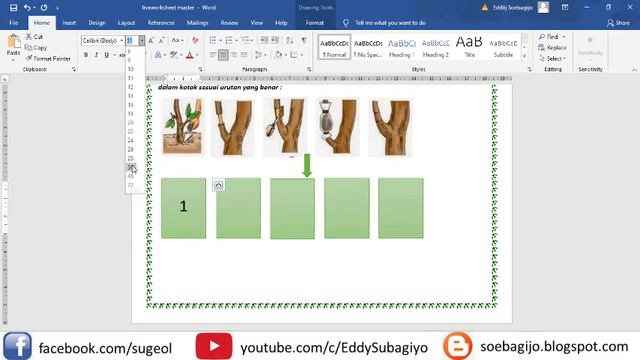This screenshot has width=640, height=360.
Task: Increase paragraph indent
Action: [275, 40]
